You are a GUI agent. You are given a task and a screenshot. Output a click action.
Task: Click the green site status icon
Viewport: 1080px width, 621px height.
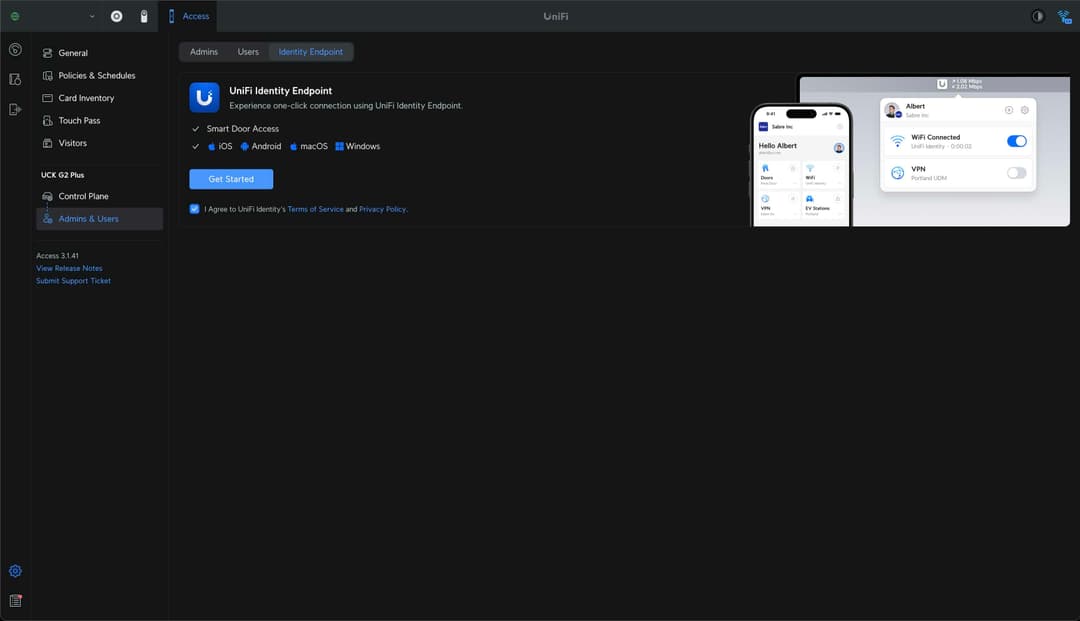[x=15, y=16]
